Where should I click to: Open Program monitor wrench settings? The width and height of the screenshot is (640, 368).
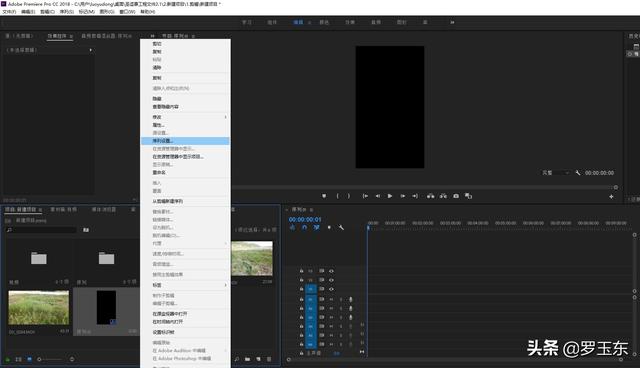point(578,173)
